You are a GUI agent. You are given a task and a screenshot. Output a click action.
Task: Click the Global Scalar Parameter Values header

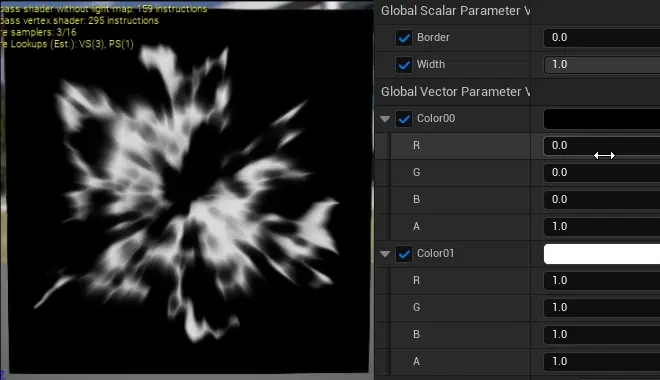(x=455, y=11)
